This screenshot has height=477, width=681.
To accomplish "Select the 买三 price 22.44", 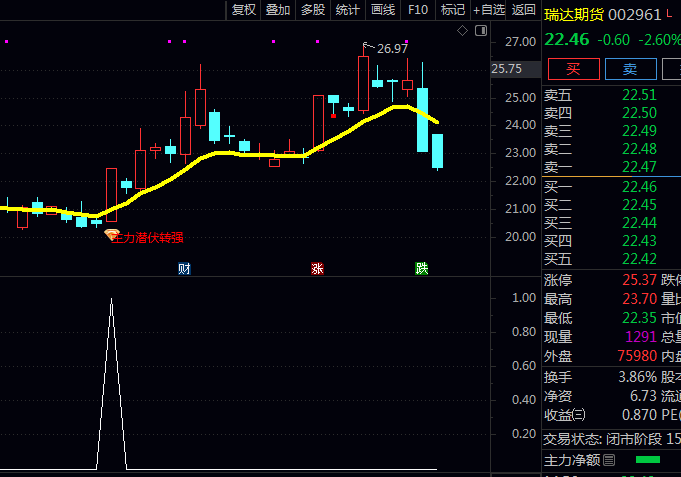I will pos(639,223).
